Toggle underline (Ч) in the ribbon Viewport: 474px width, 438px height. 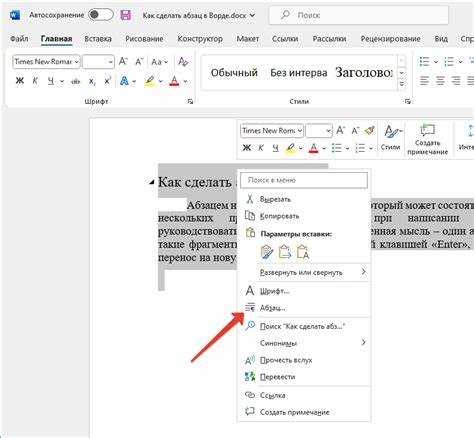pyautogui.click(x=51, y=81)
